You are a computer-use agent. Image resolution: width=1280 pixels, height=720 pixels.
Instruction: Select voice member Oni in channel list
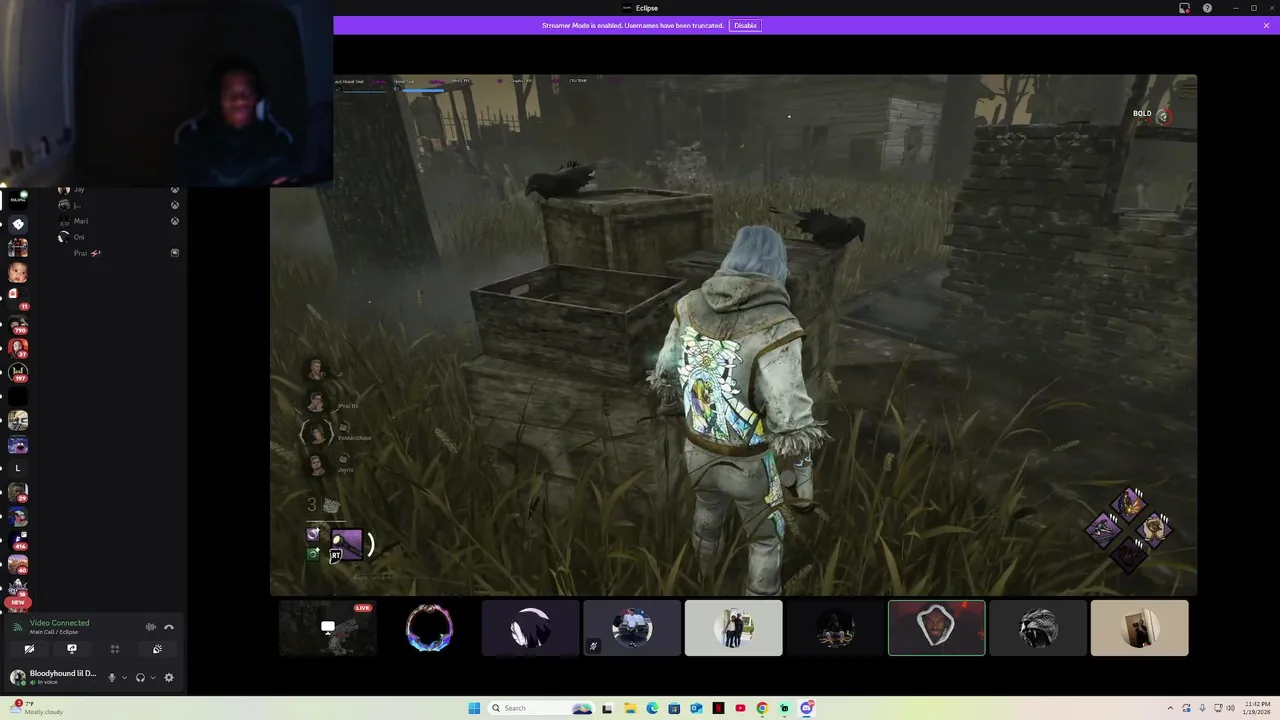[118, 237]
